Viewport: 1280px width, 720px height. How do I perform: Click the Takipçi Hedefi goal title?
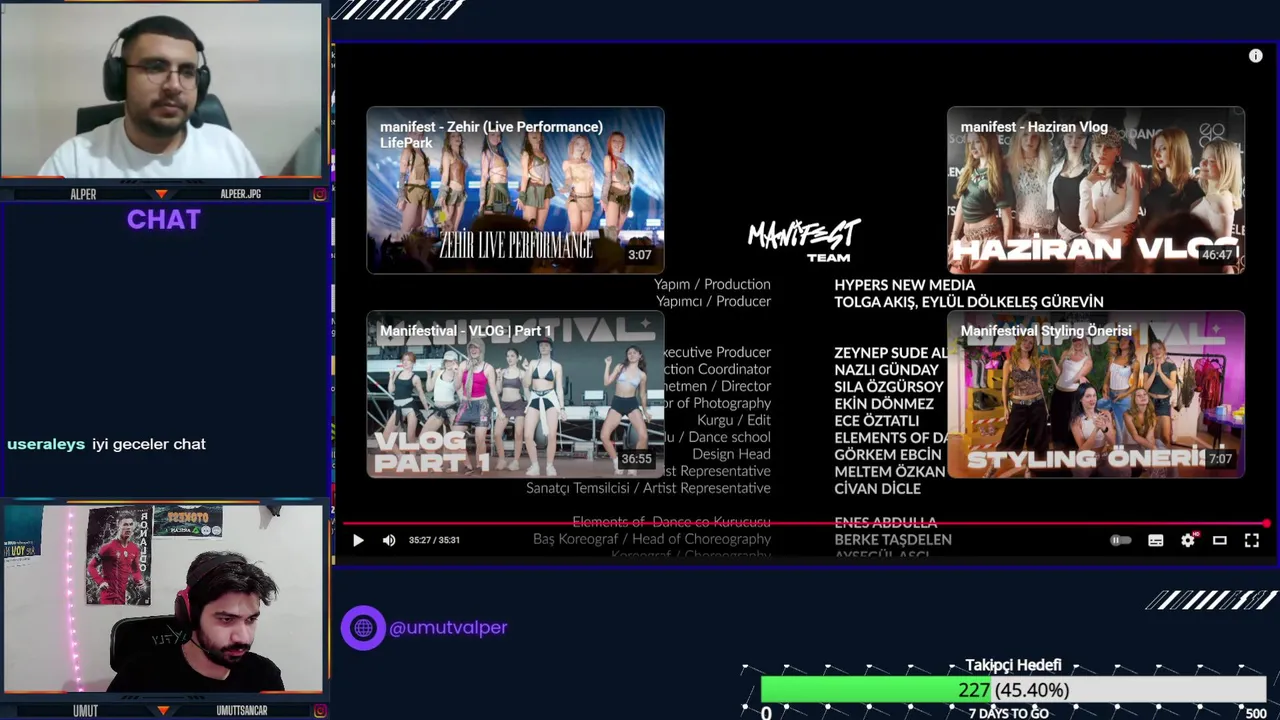pos(1013,665)
